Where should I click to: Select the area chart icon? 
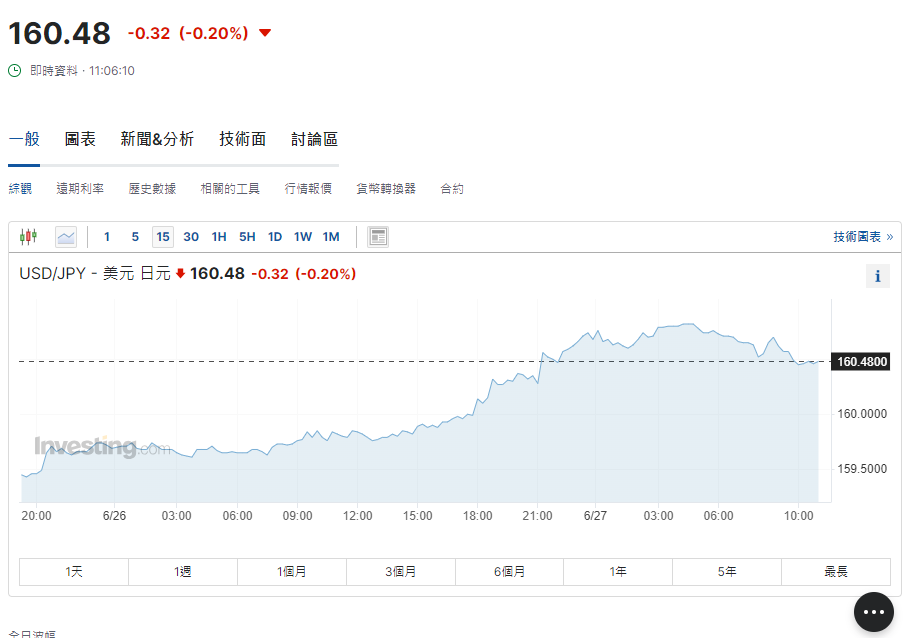[x=66, y=237]
